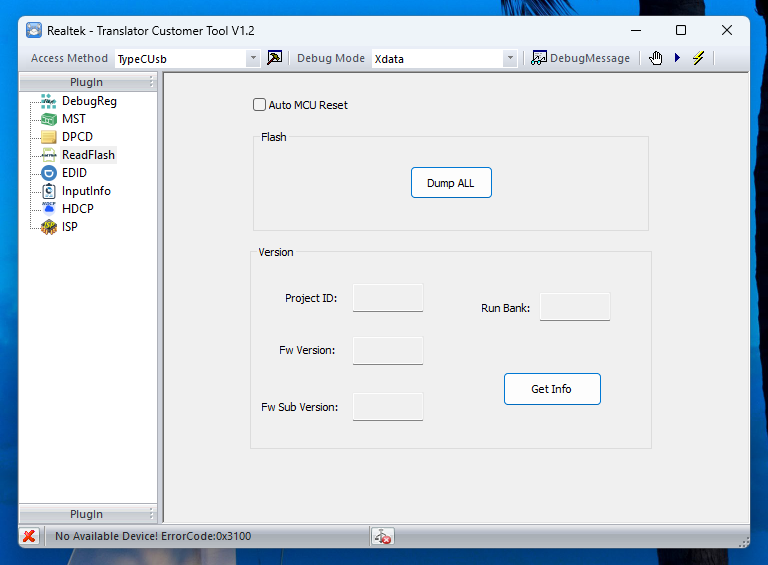The width and height of the screenshot is (768, 565).
Task: Click the blue run arrow icon
Action: tap(677, 58)
